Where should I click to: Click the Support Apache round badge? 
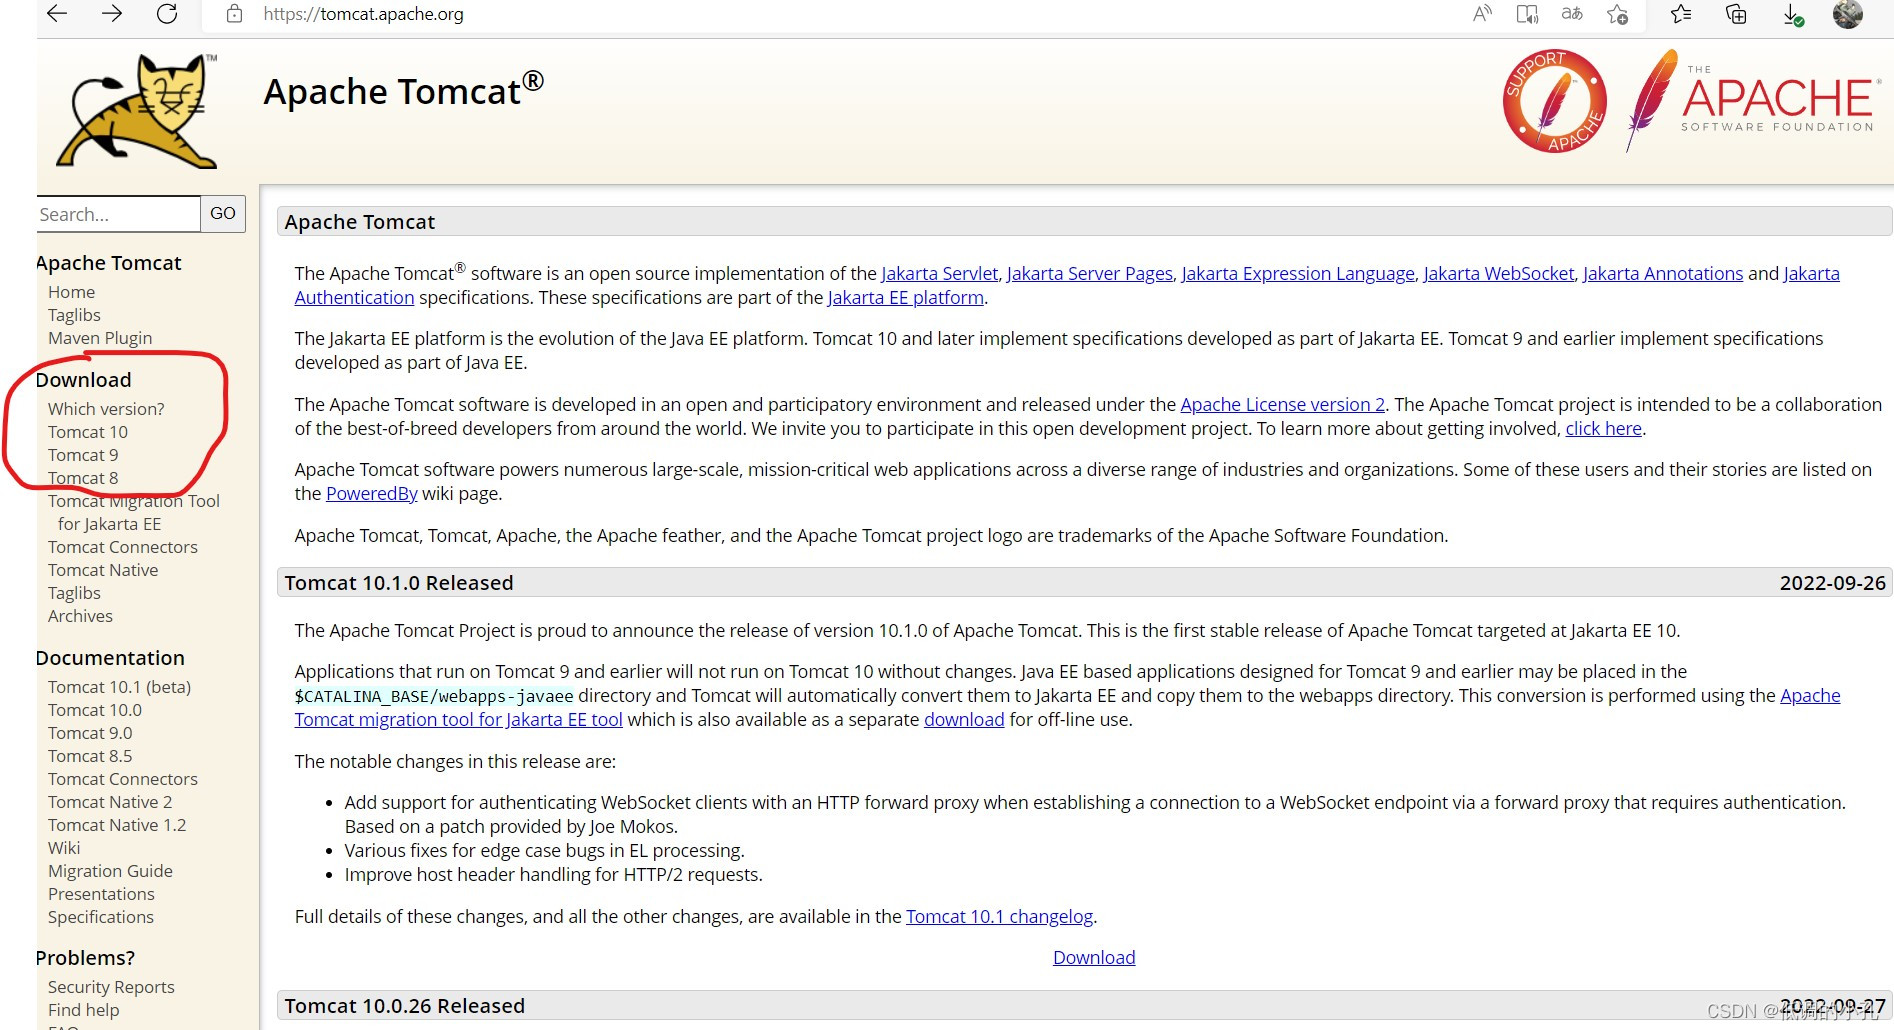pyautogui.click(x=1554, y=101)
